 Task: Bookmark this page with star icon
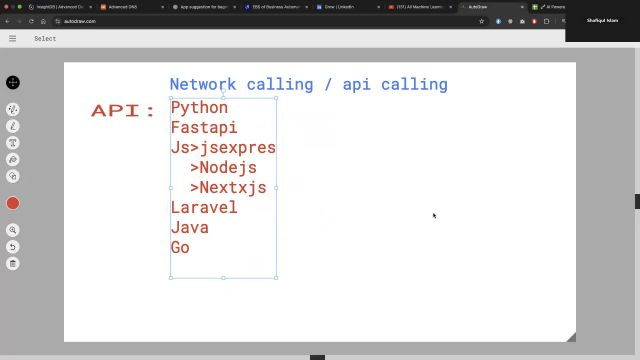(x=482, y=21)
